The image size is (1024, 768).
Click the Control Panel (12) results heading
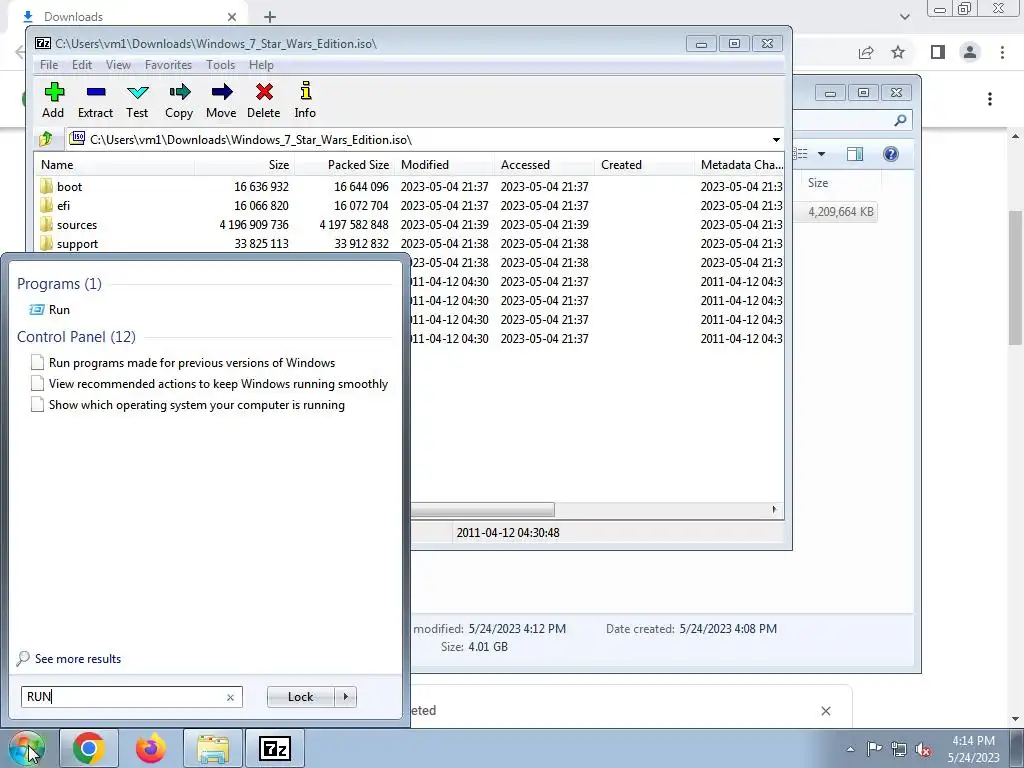tap(76, 337)
